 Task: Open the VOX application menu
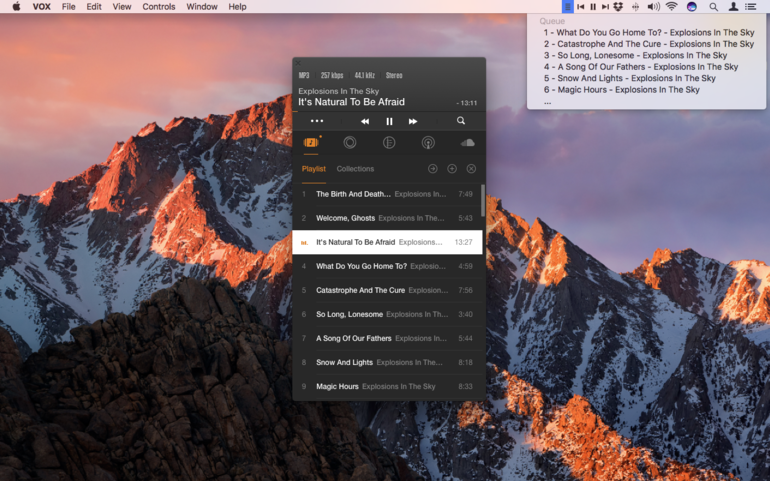point(42,6)
